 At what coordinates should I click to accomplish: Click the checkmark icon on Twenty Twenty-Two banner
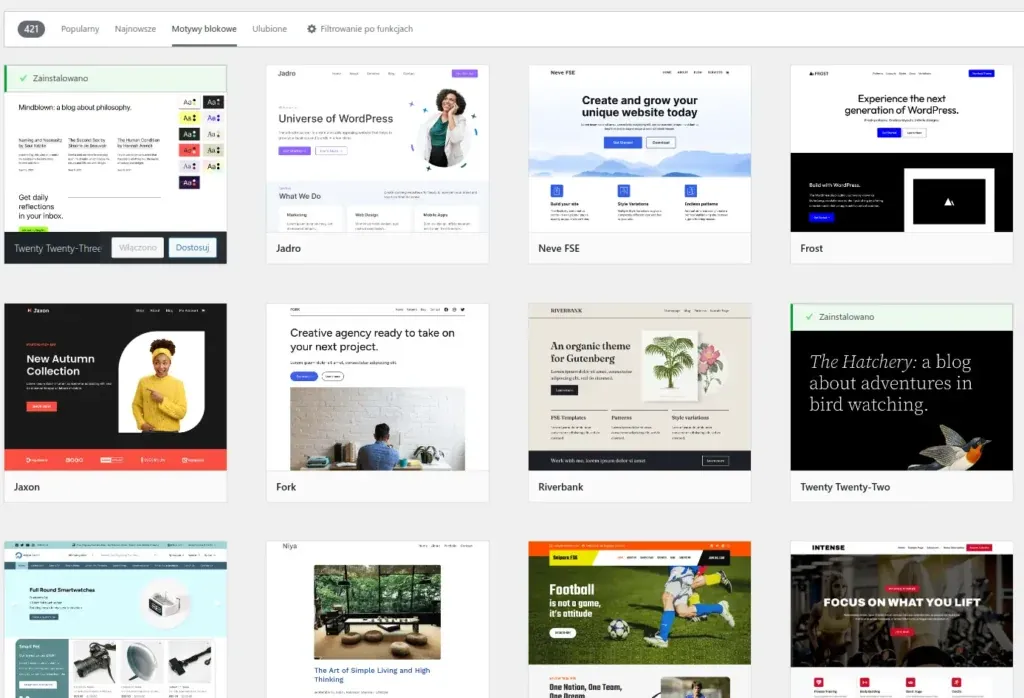809,317
